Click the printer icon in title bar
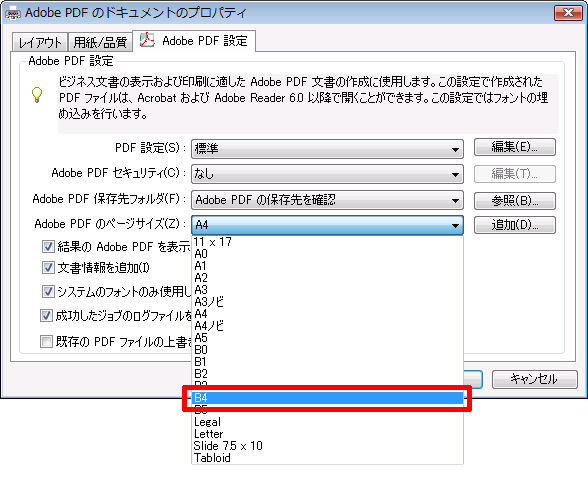 click(x=13, y=14)
